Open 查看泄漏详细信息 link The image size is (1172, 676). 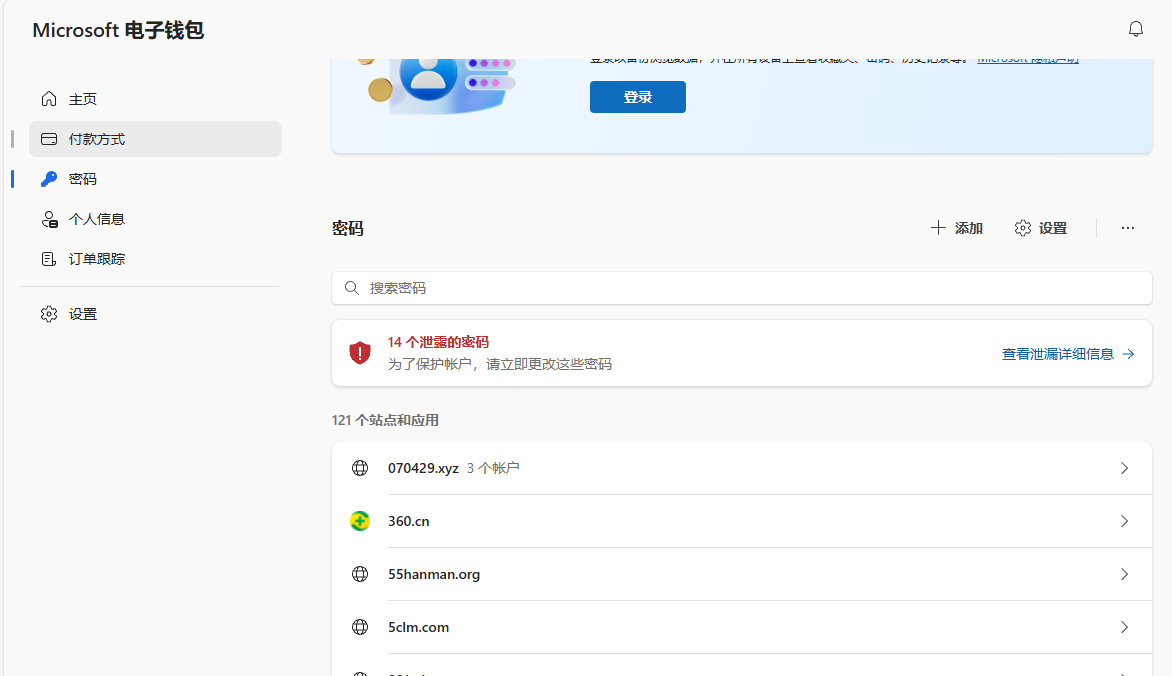pos(1067,354)
